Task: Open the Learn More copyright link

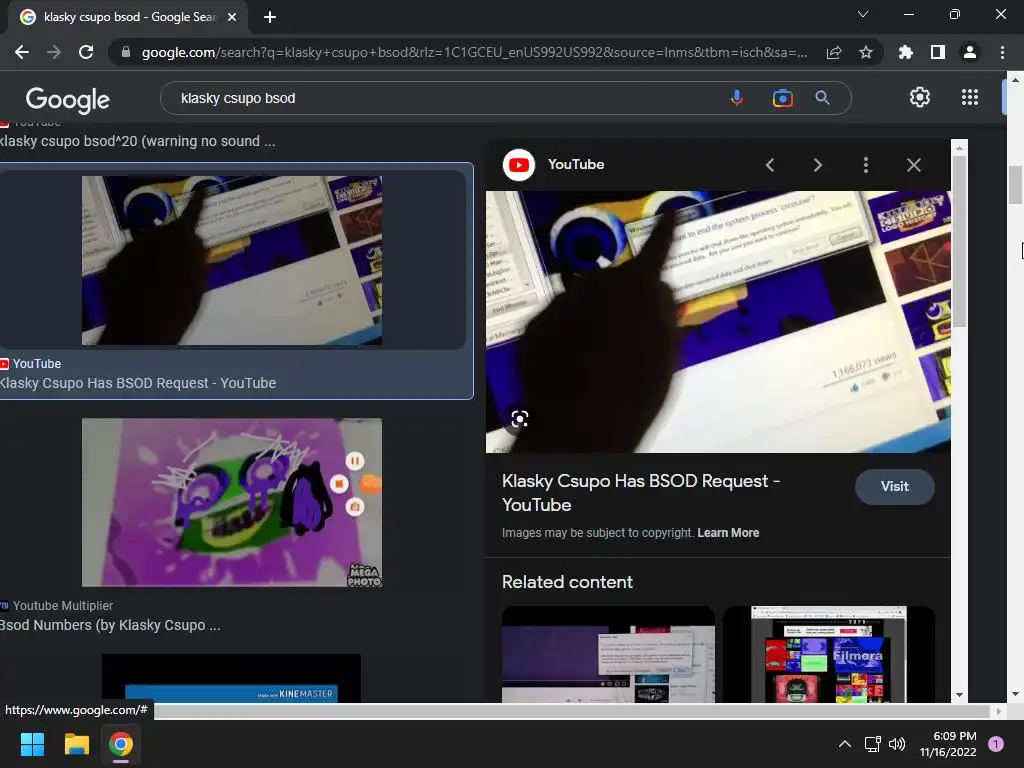Action: pos(728,533)
